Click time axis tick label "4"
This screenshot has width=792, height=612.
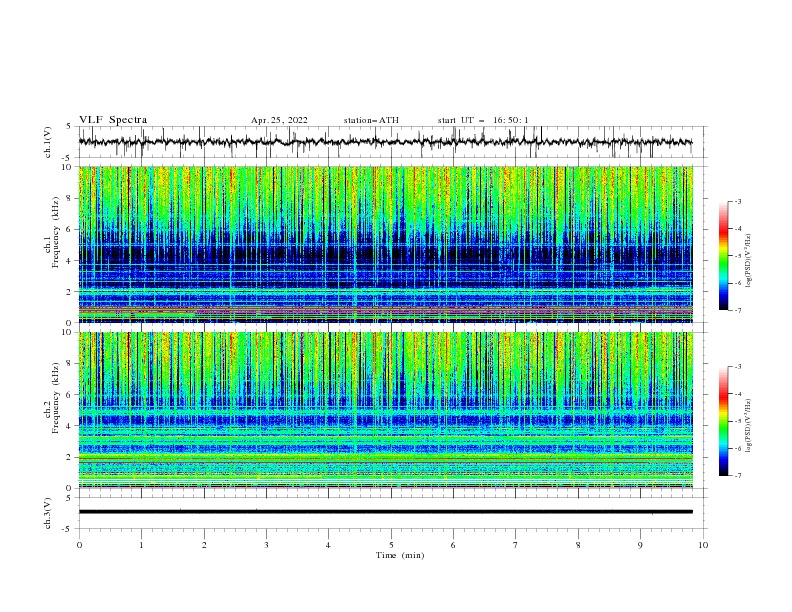[x=328, y=545]
